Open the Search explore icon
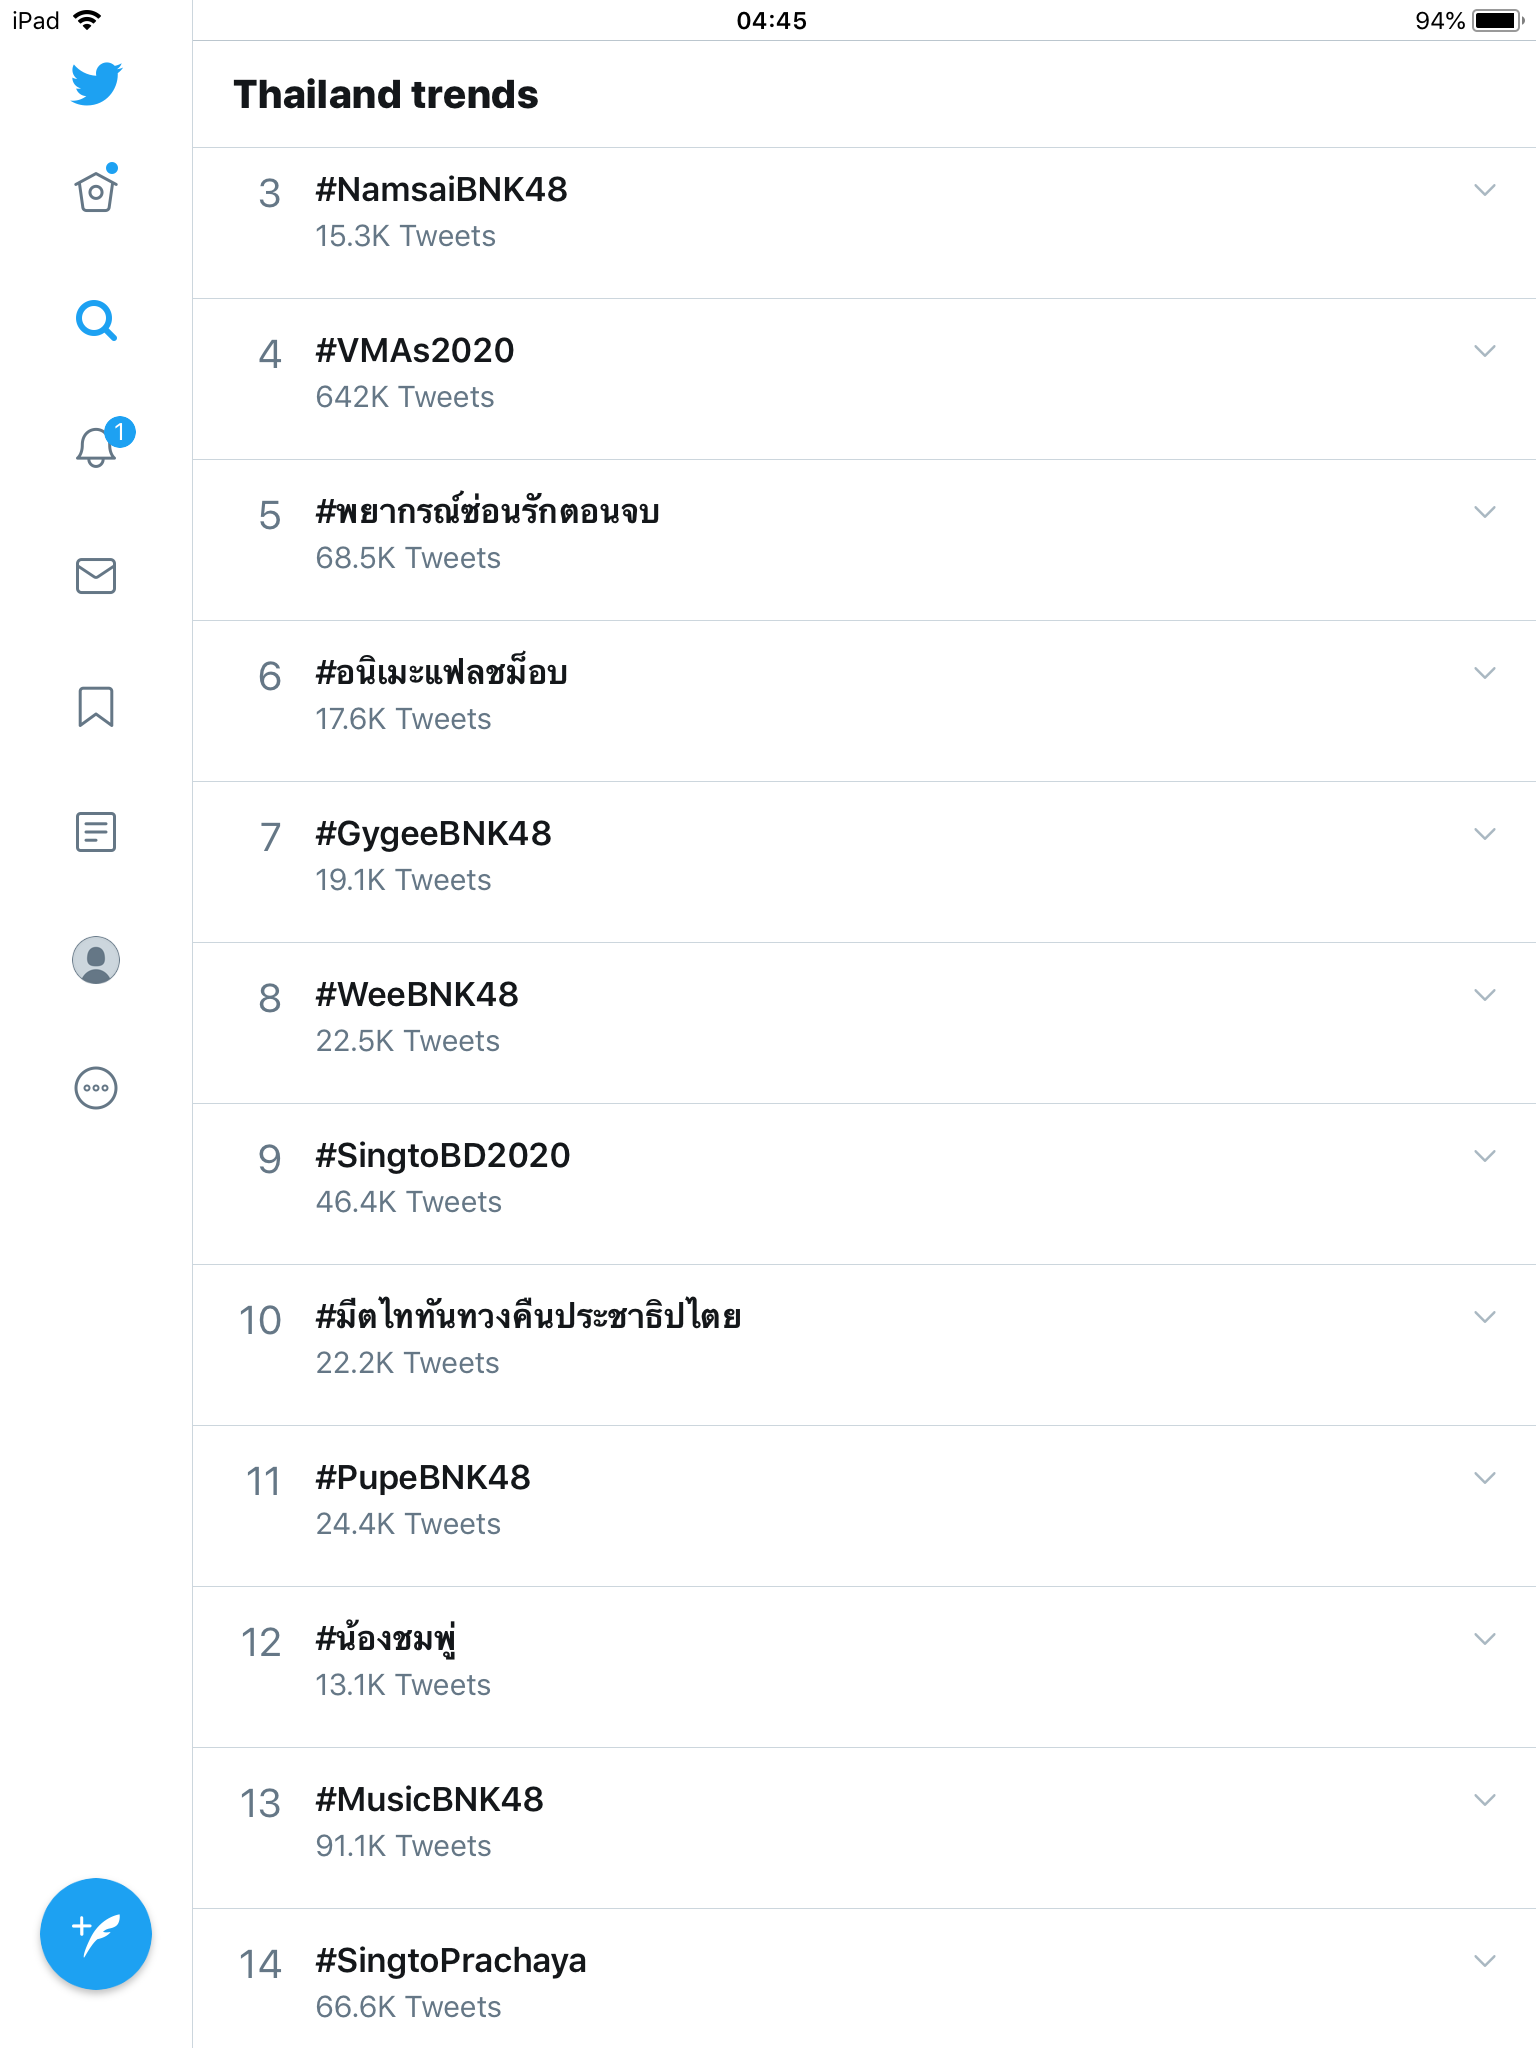This screenshot has height=2048, width=1536. coord(96,321)
